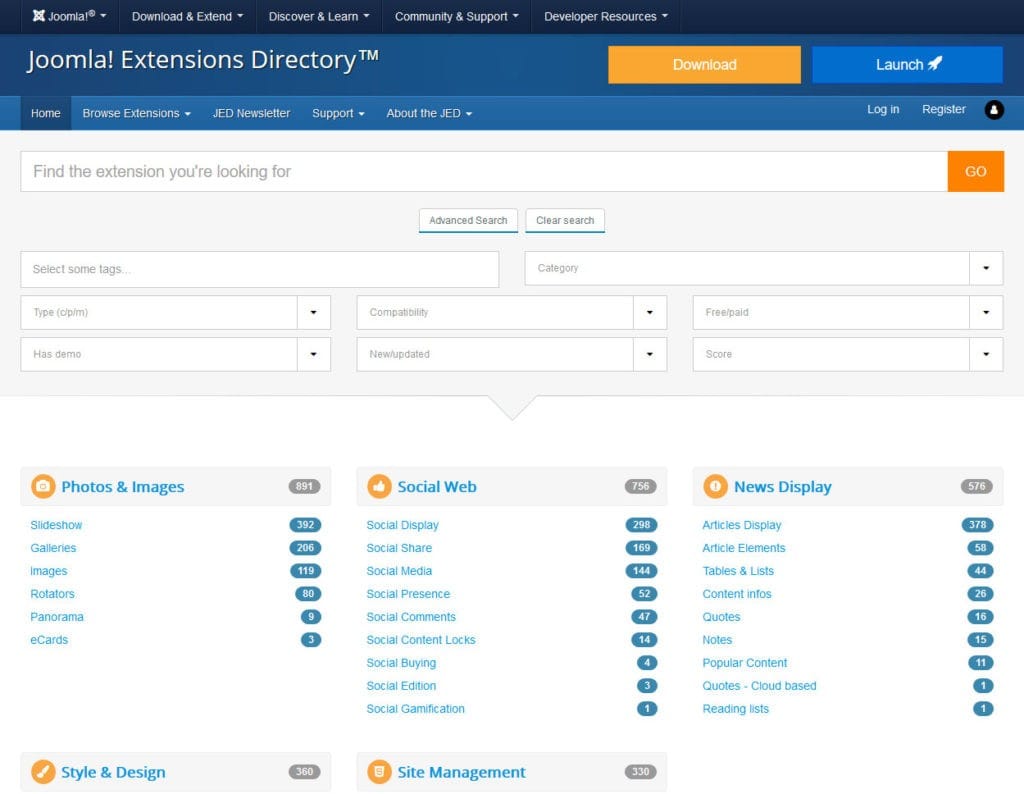Open the Reading lists subcategory
Screen dimensions: 1024x794
[735, 709]
